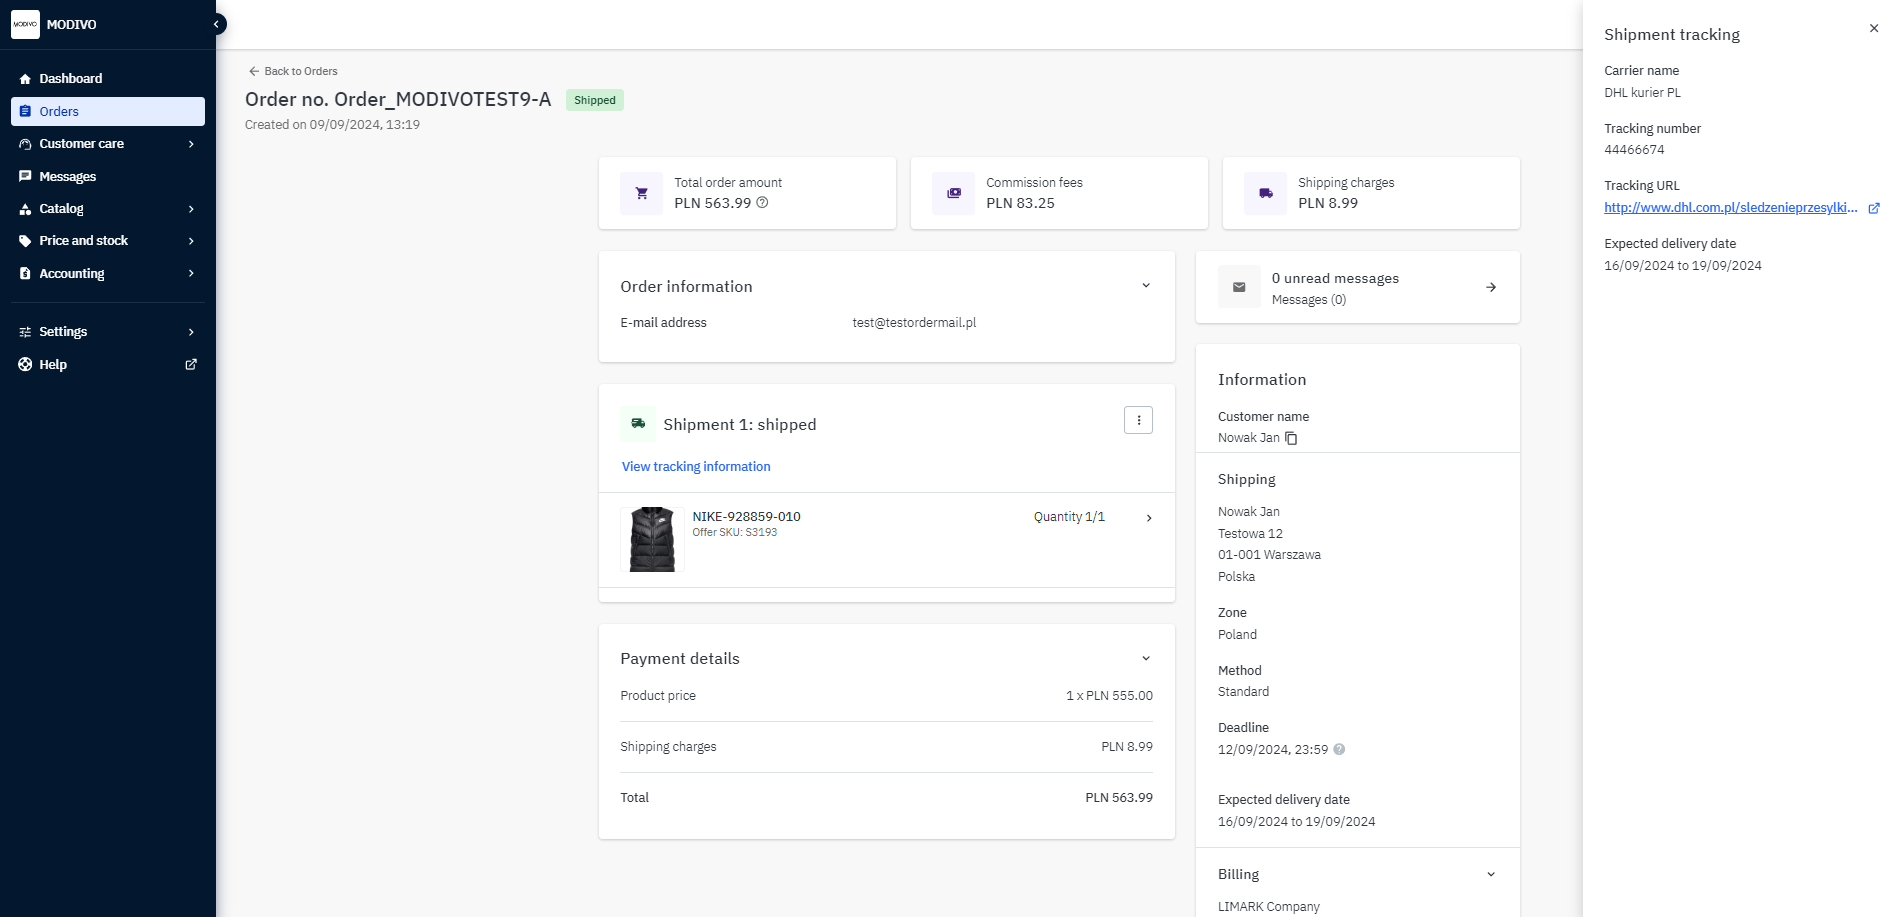Collapse the sidebar with the arrow icon
The image size is (1900, 917).
point(216,24)
